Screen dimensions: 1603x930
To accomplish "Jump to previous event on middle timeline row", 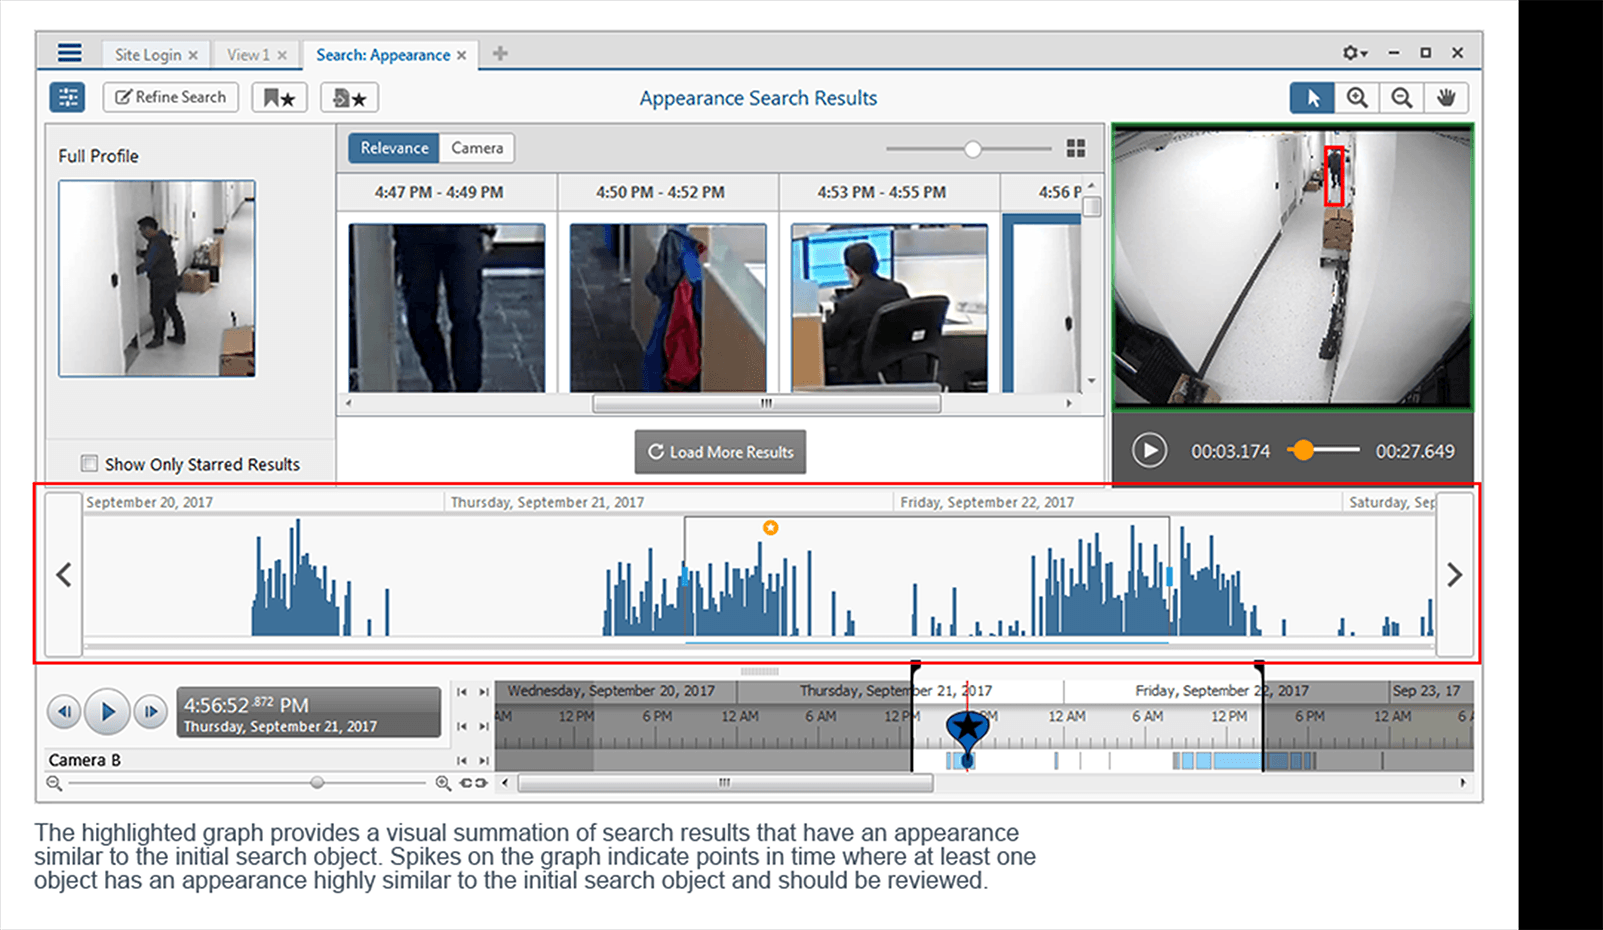I will (x=462, y=727).
